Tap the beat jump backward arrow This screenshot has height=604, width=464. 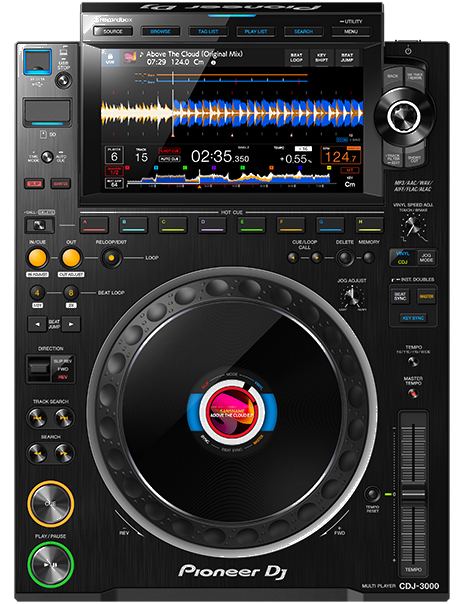point(37,324)
